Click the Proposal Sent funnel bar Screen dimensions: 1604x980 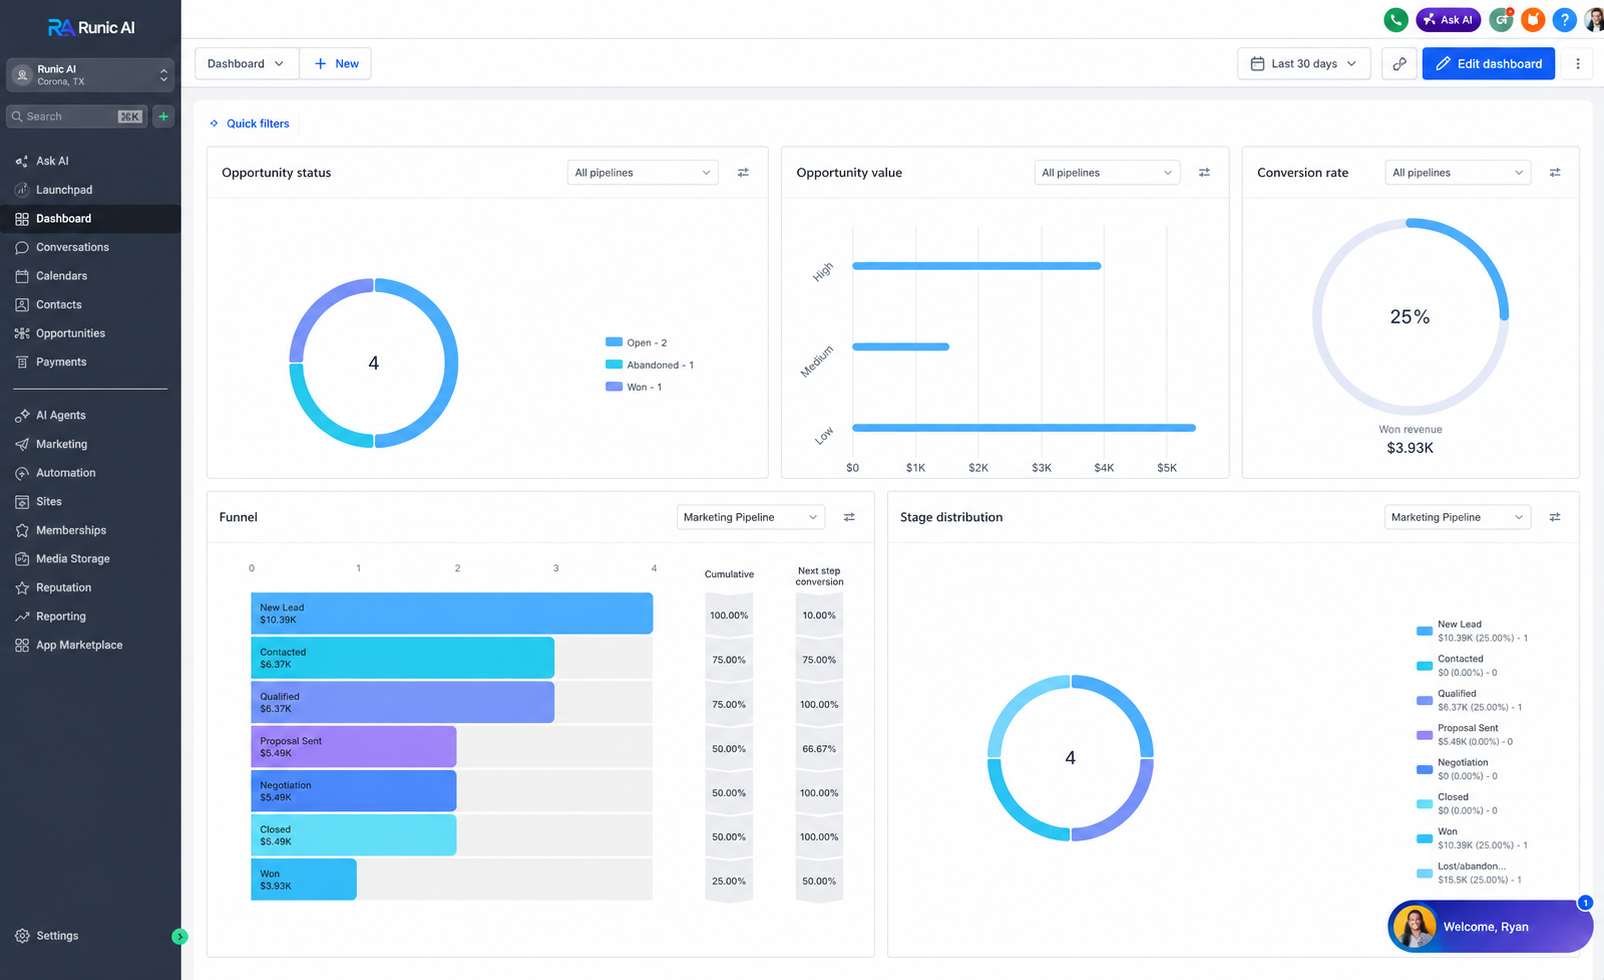click(x=353, y=747)
